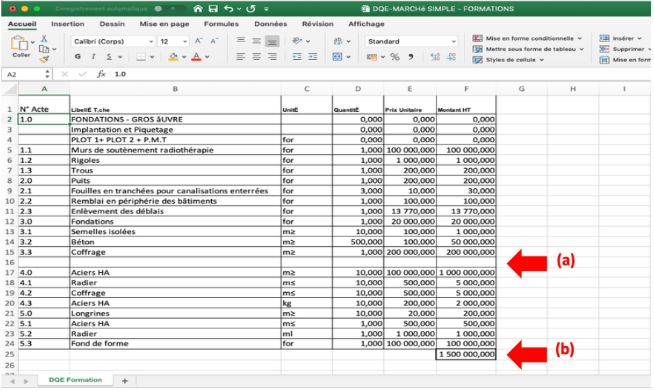Click the wrap text icon
The image size is (654, 391).
pos(338,41)
